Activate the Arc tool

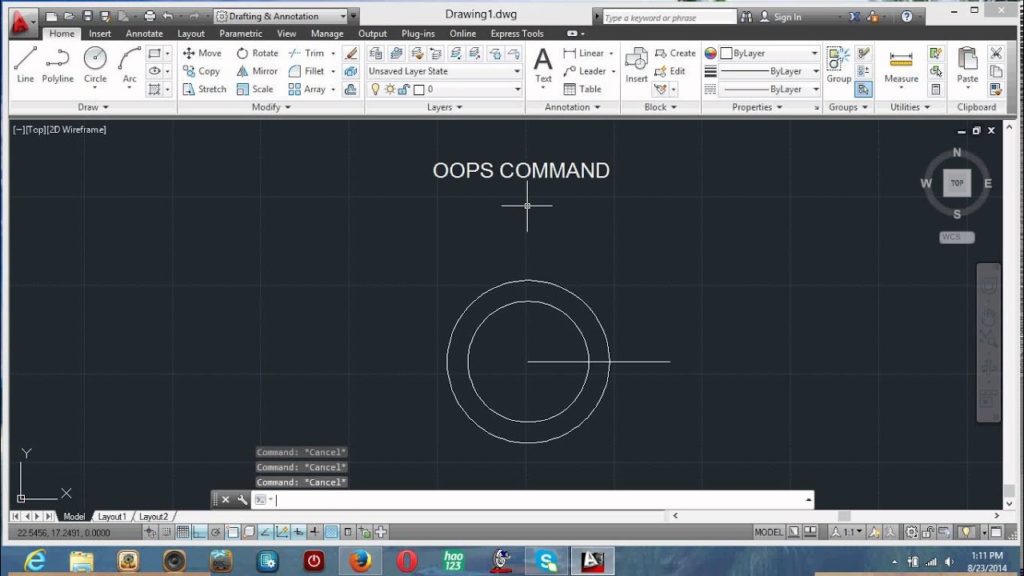tap(129, 64)
